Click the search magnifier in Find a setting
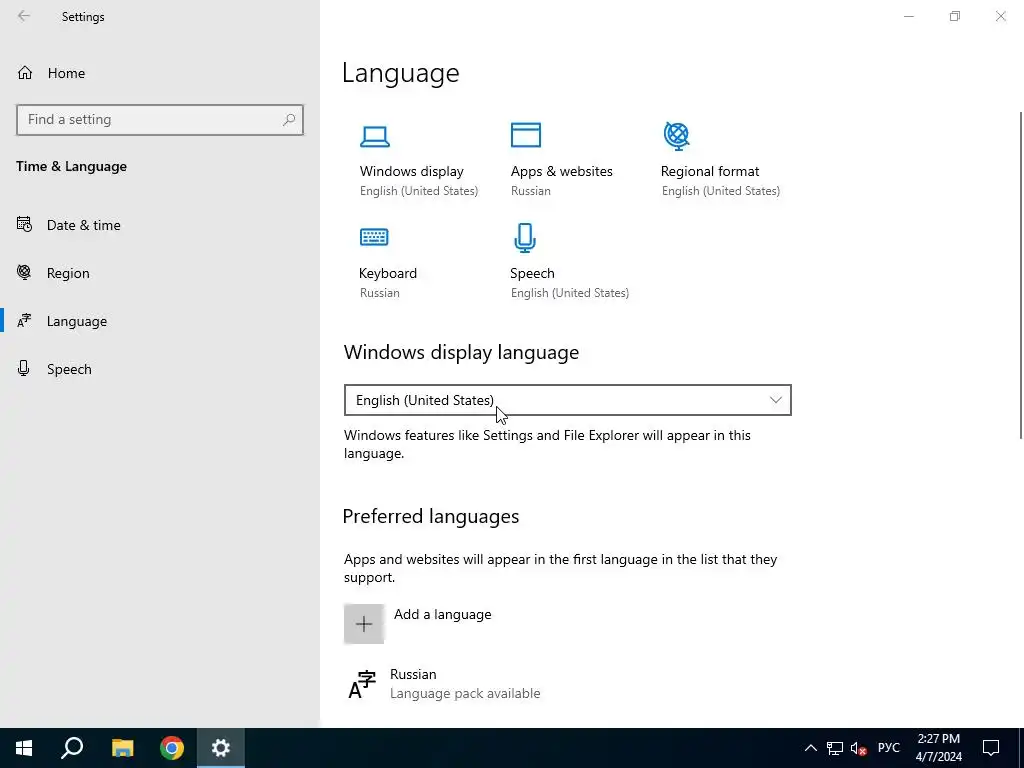 [x=289, y=120]
